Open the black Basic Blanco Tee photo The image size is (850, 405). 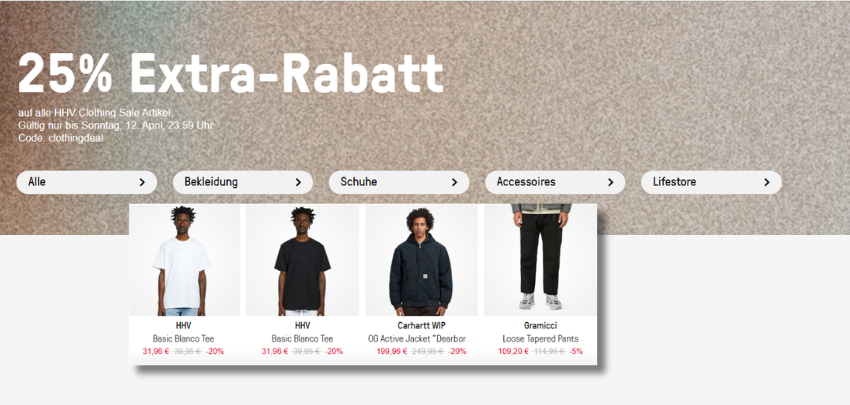tap(302, 260)
